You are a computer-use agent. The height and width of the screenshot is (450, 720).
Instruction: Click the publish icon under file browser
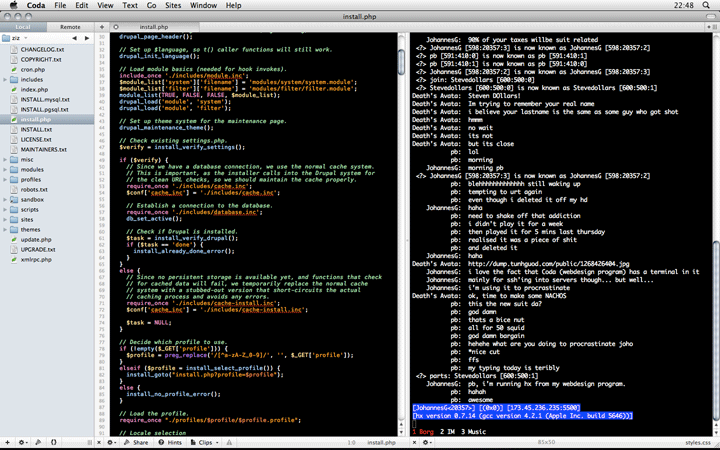pos(38,442)
